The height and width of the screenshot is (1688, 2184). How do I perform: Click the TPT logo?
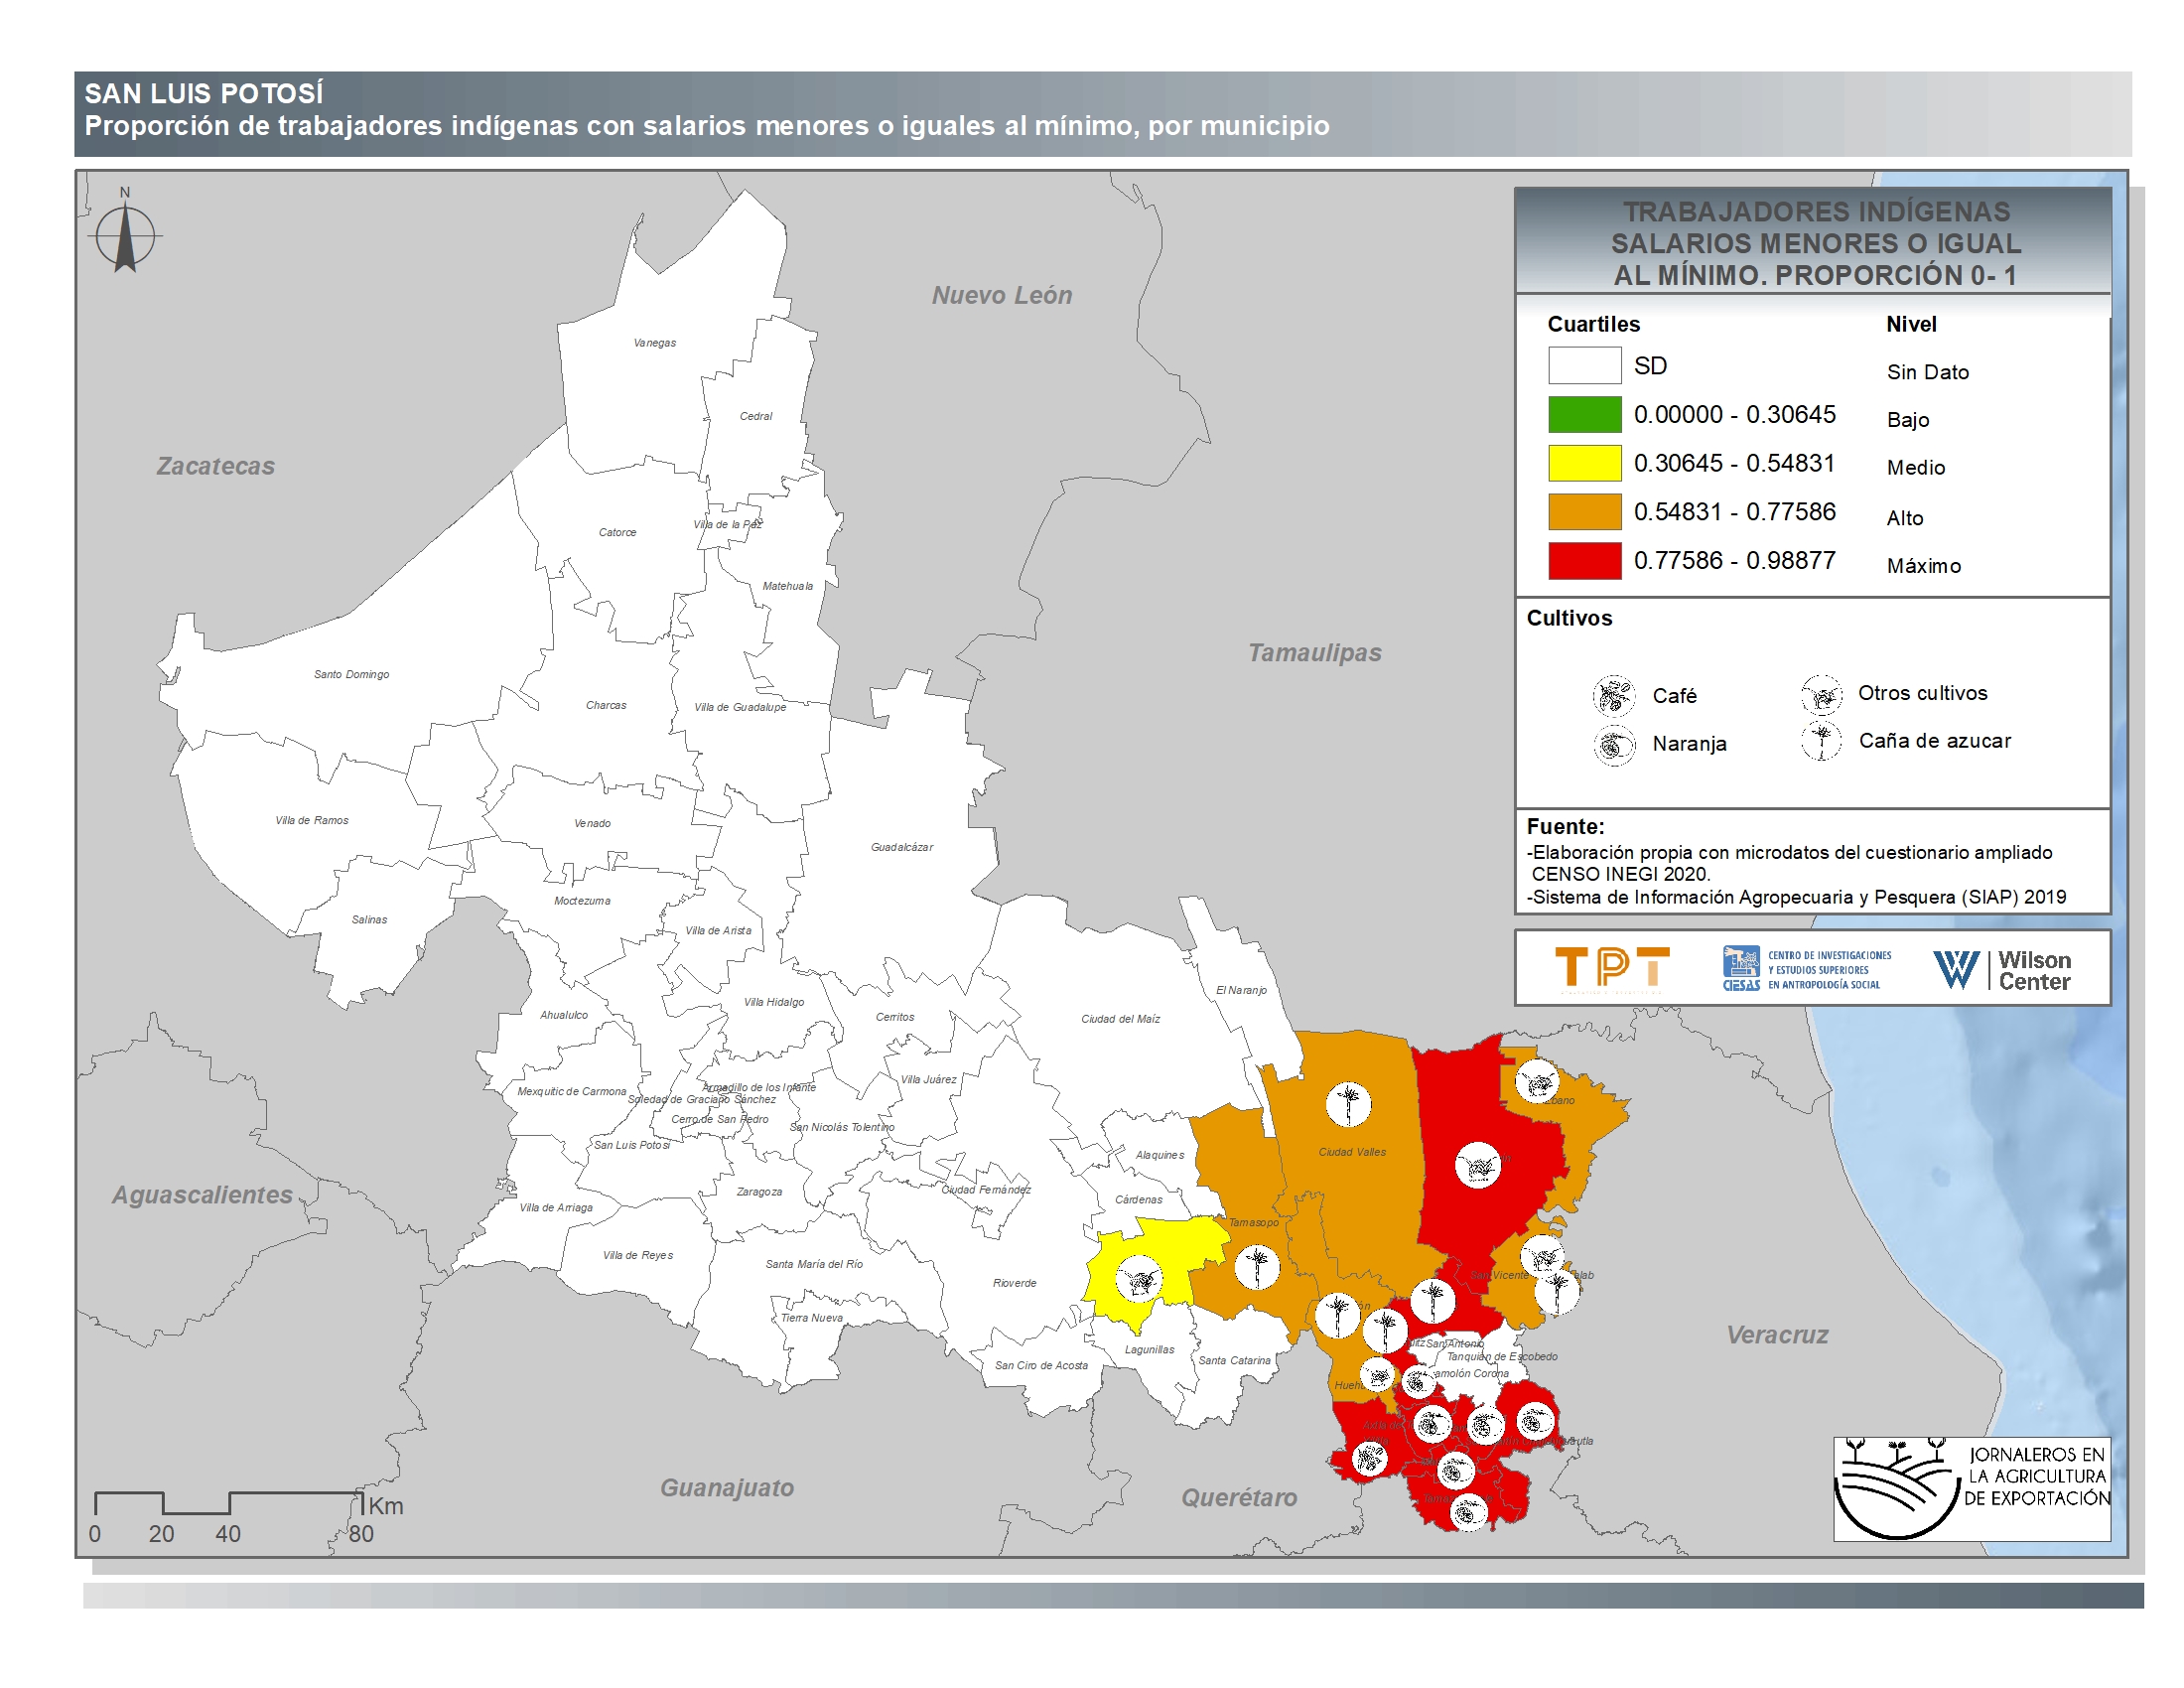pyautogui.click(x=1612, y=968)
